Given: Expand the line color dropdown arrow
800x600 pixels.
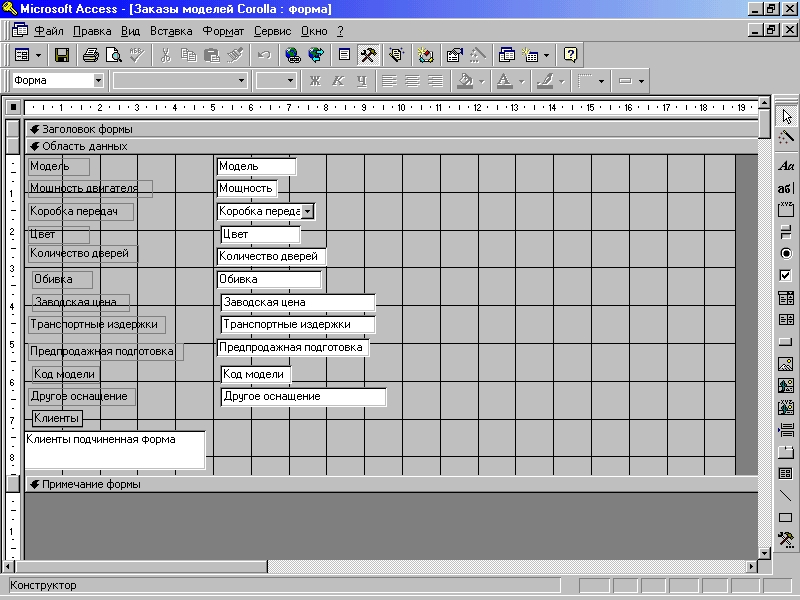Looking at the screenshot, I should click(x=562, y=81).
